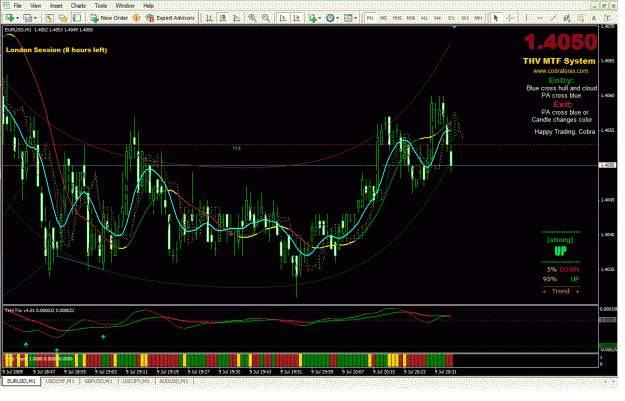
Task: Expand the Profiles dropdown arrow
Action: point(35,18)
